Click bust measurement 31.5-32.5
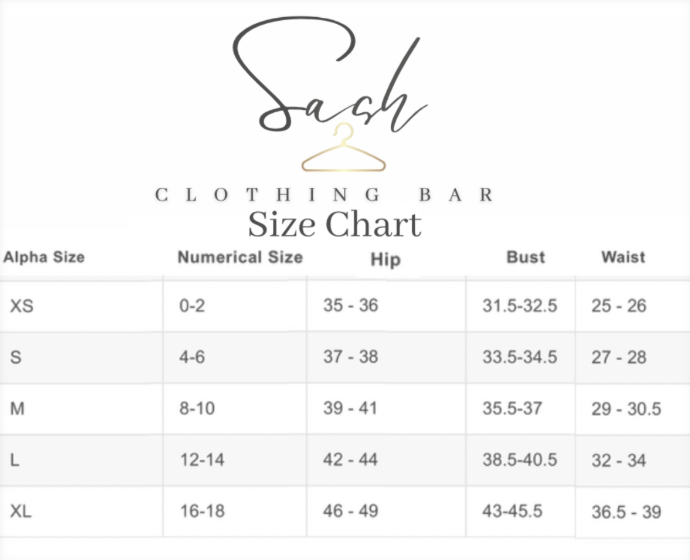Image resolution: width=690 pixels, height=560 pixels. pos(519,306)
